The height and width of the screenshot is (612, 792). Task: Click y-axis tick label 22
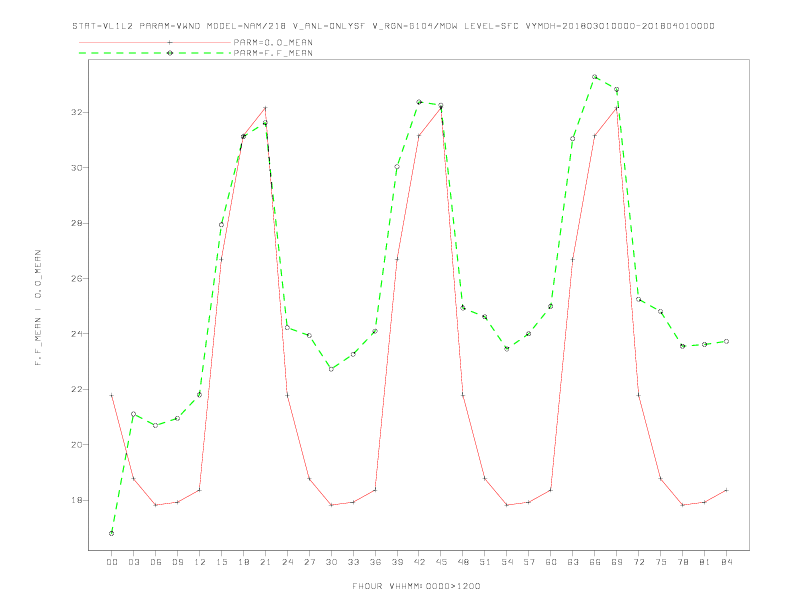click(x=77, y=389)
